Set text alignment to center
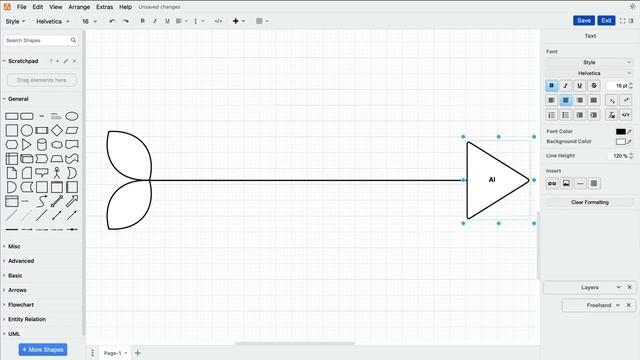The width and height of the screenshot is (640, 360). pyautogui.click(x=565, y=100)
